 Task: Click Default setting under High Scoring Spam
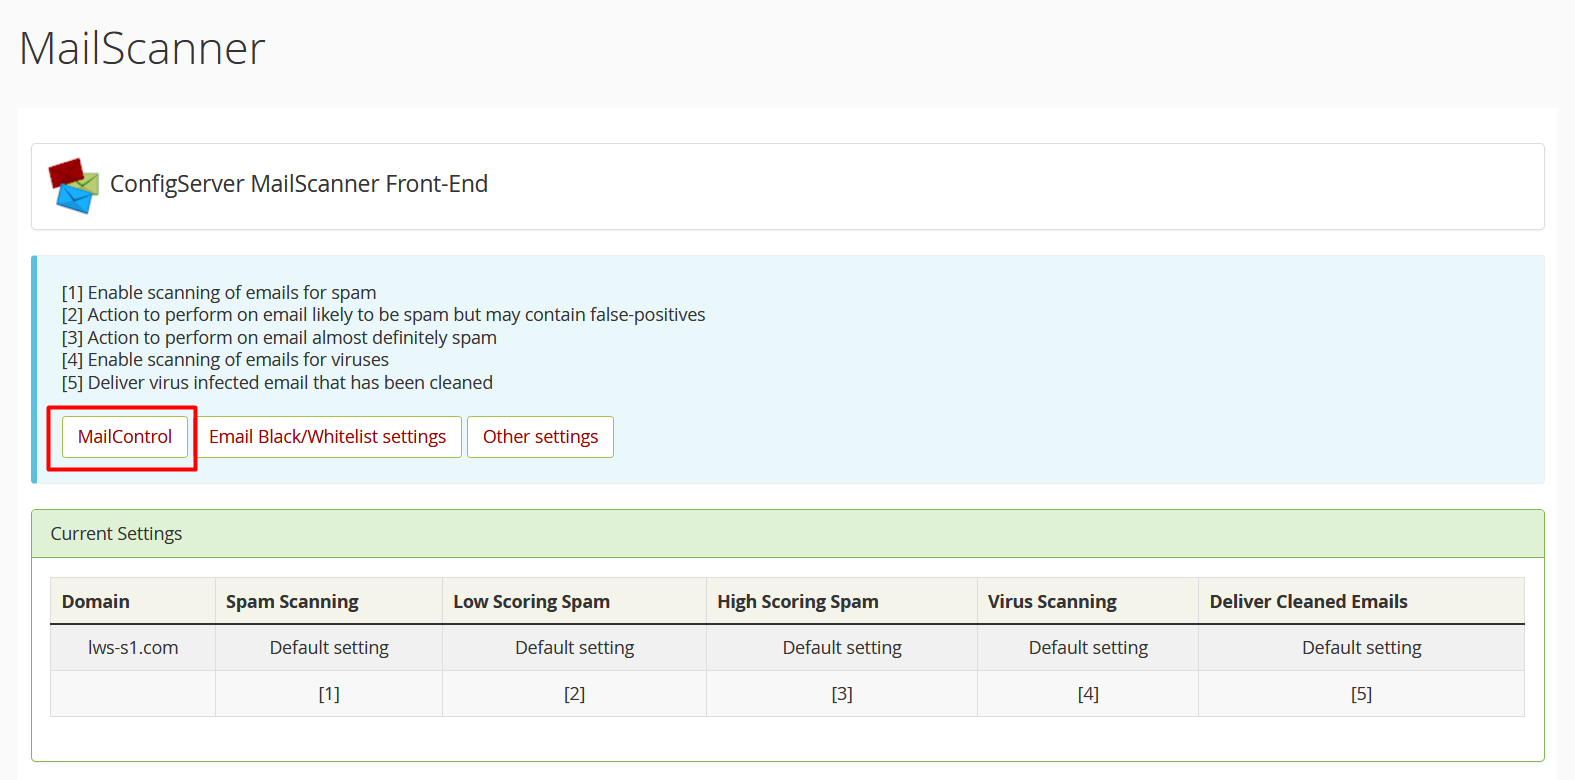(842, 647)
